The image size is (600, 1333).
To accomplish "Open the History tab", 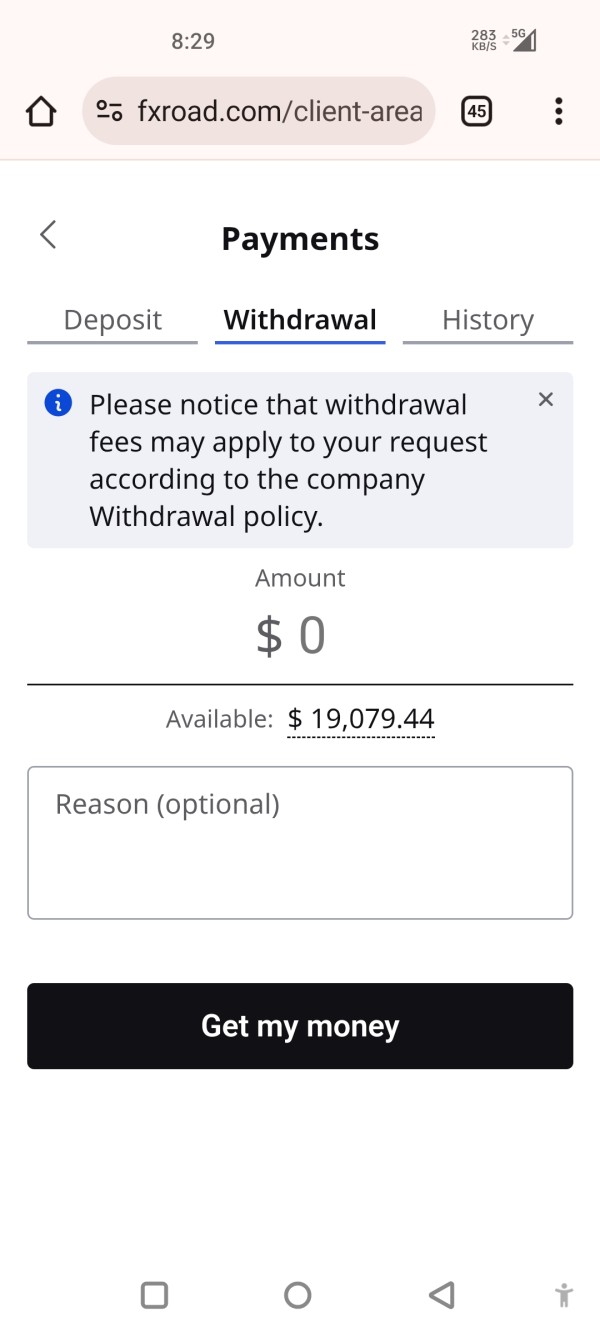I will click(x=487, y=320).
